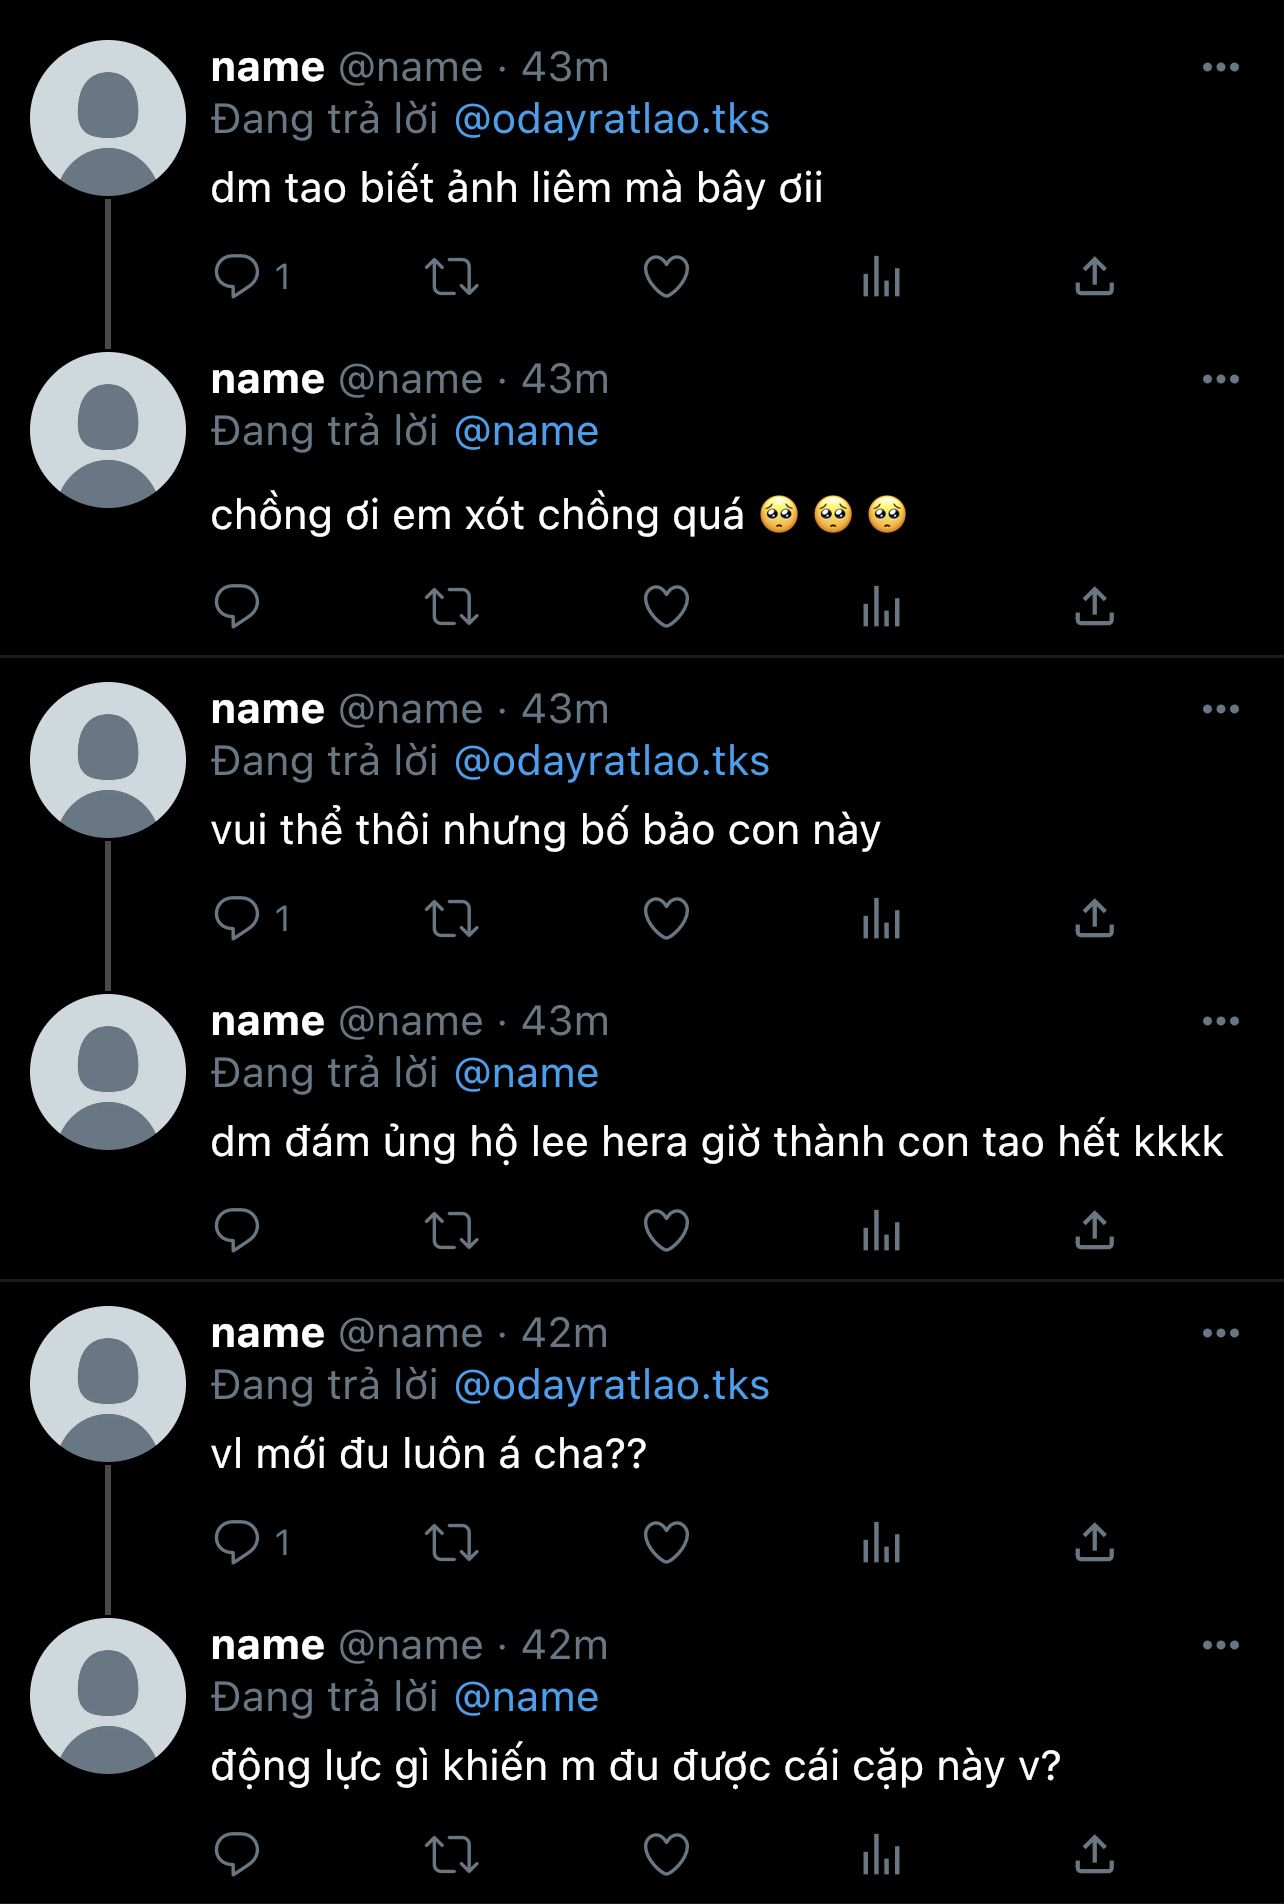Open the author name on the 'lee hera' tweet
The width and height of the screenshot is (1284, 1904).
(x=268, y=1021)
